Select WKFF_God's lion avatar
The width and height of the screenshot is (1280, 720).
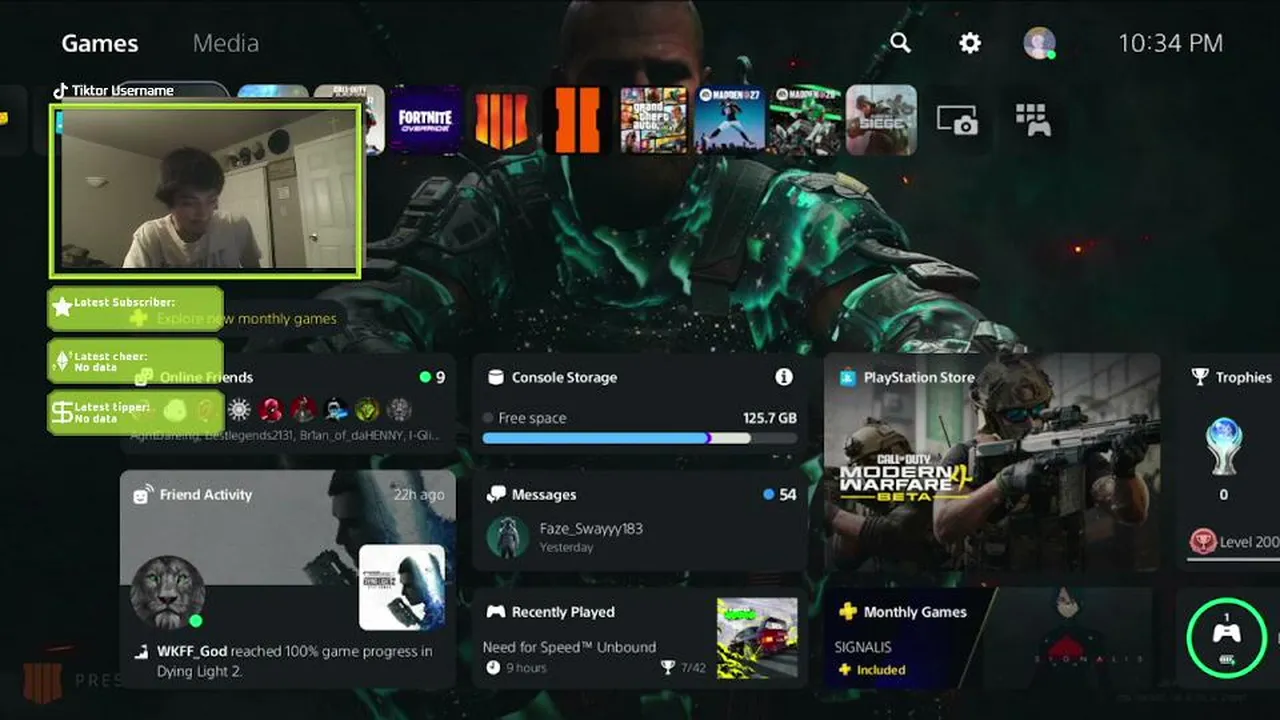[168, 593]
